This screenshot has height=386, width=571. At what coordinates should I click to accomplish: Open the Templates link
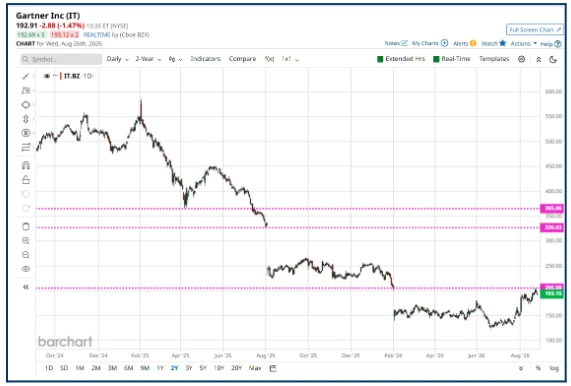point(494,59)
